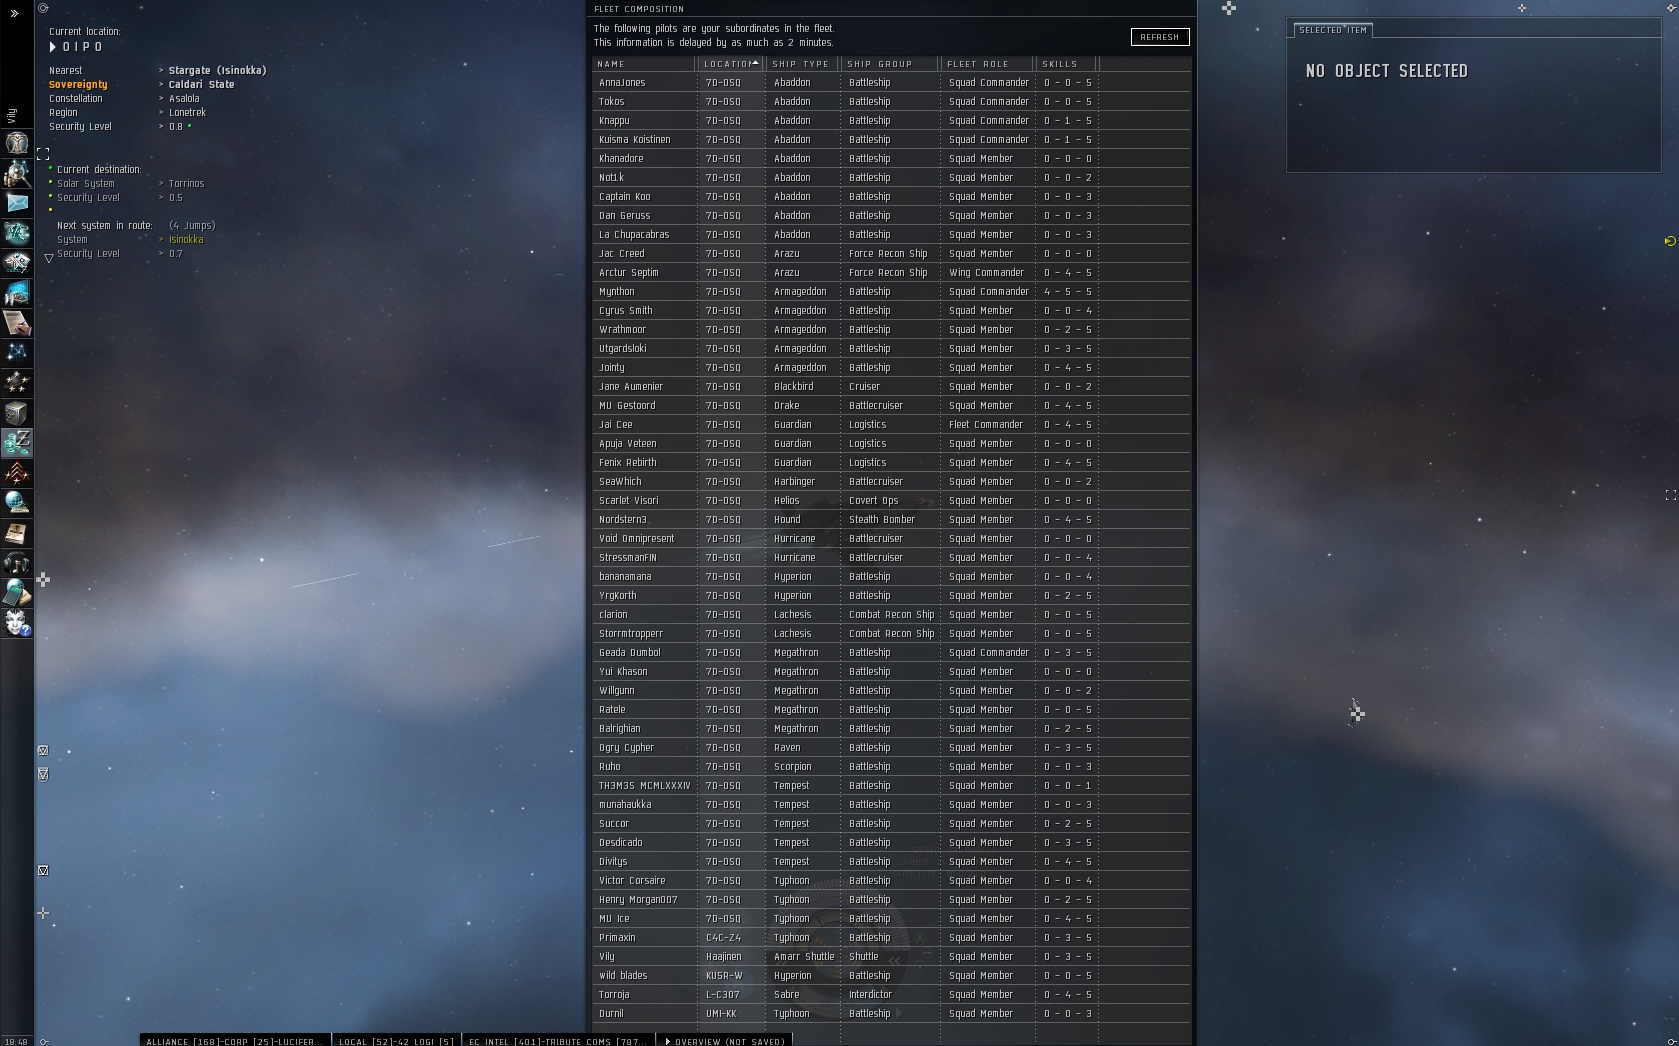The width and height of the screenshot is (1679, 1046).
Task: Sort fleet list by Ship Type column
Action: [803, 64]
